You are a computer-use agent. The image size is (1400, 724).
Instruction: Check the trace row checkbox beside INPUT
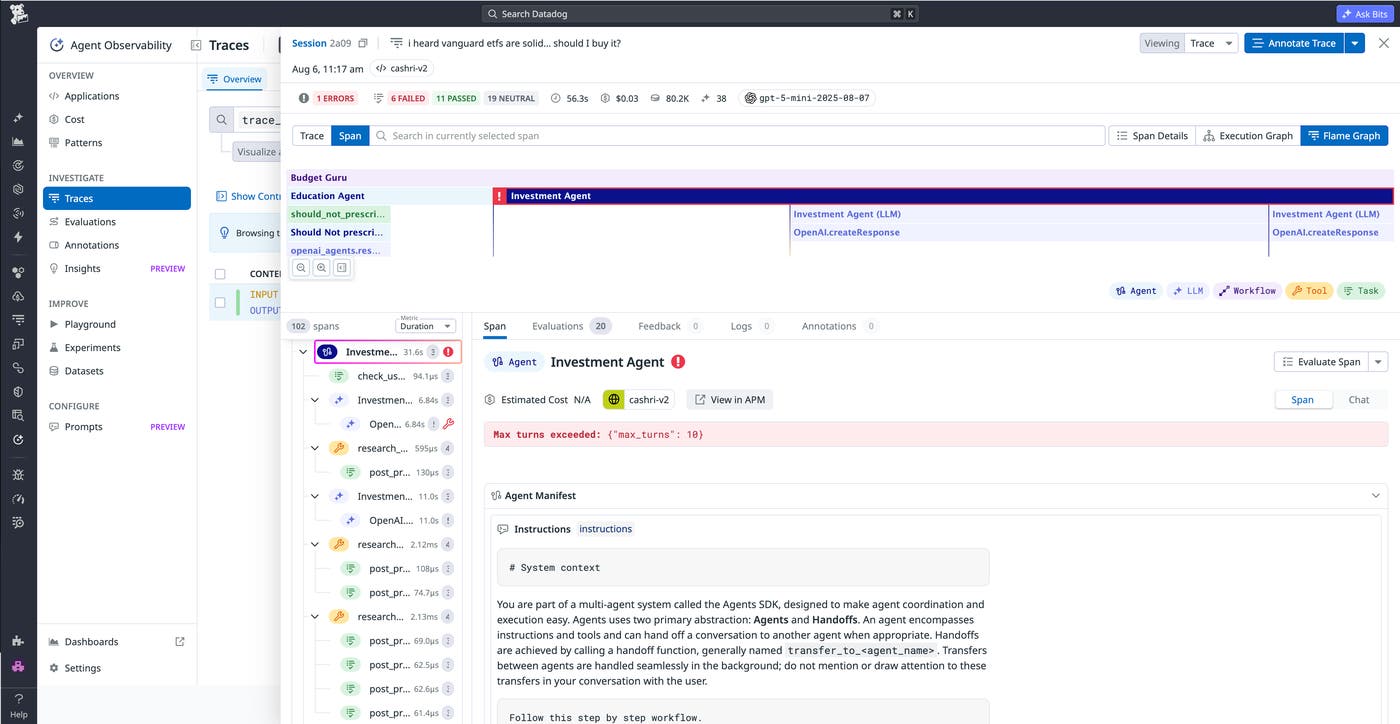click(x=220, y=302)
